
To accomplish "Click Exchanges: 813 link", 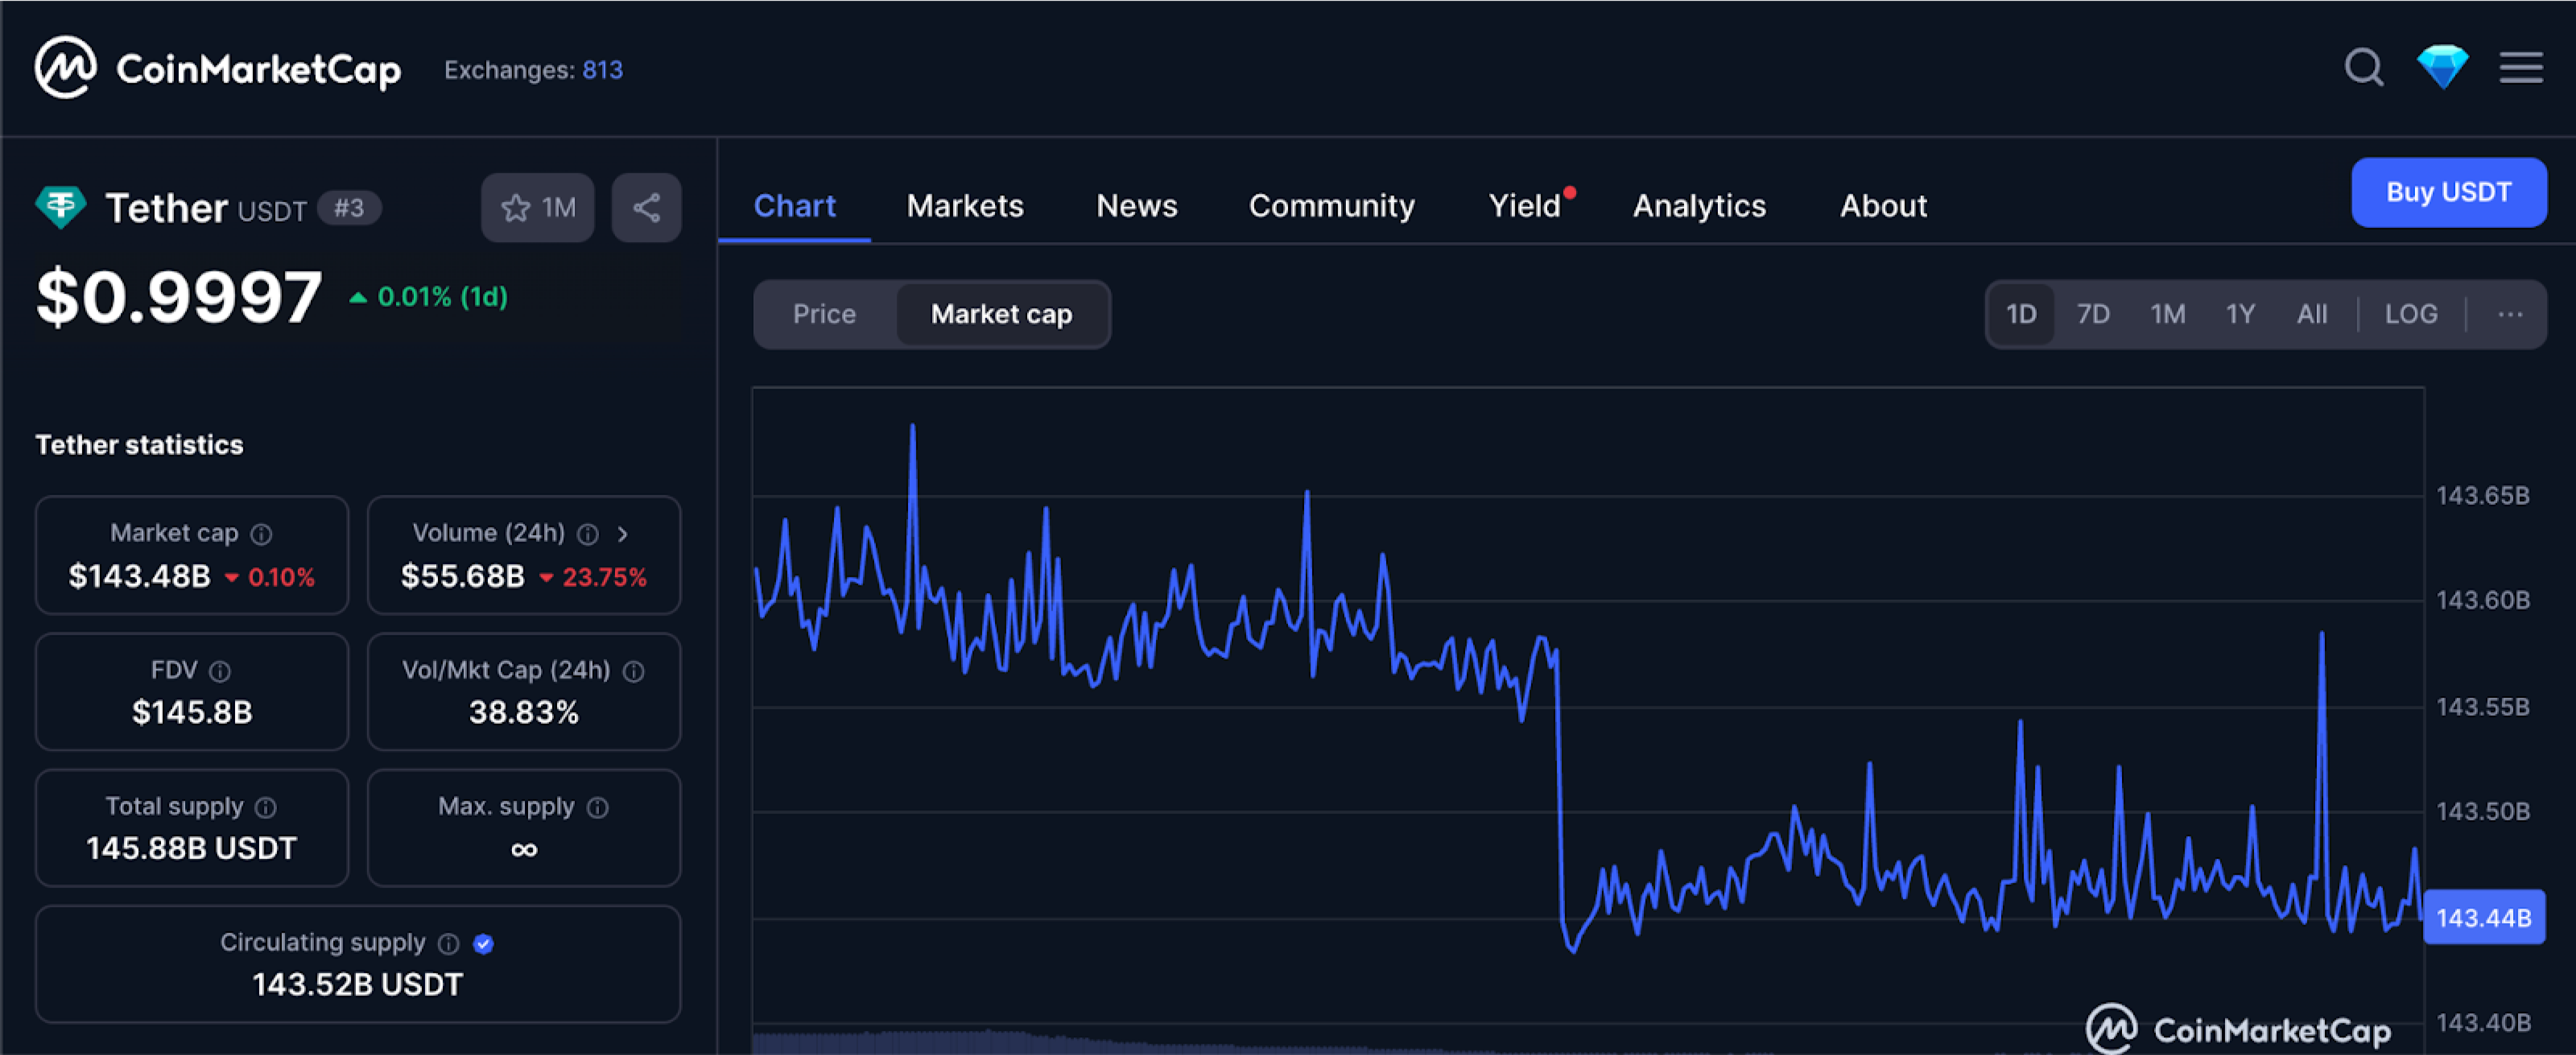I will [x=533, y=70].
